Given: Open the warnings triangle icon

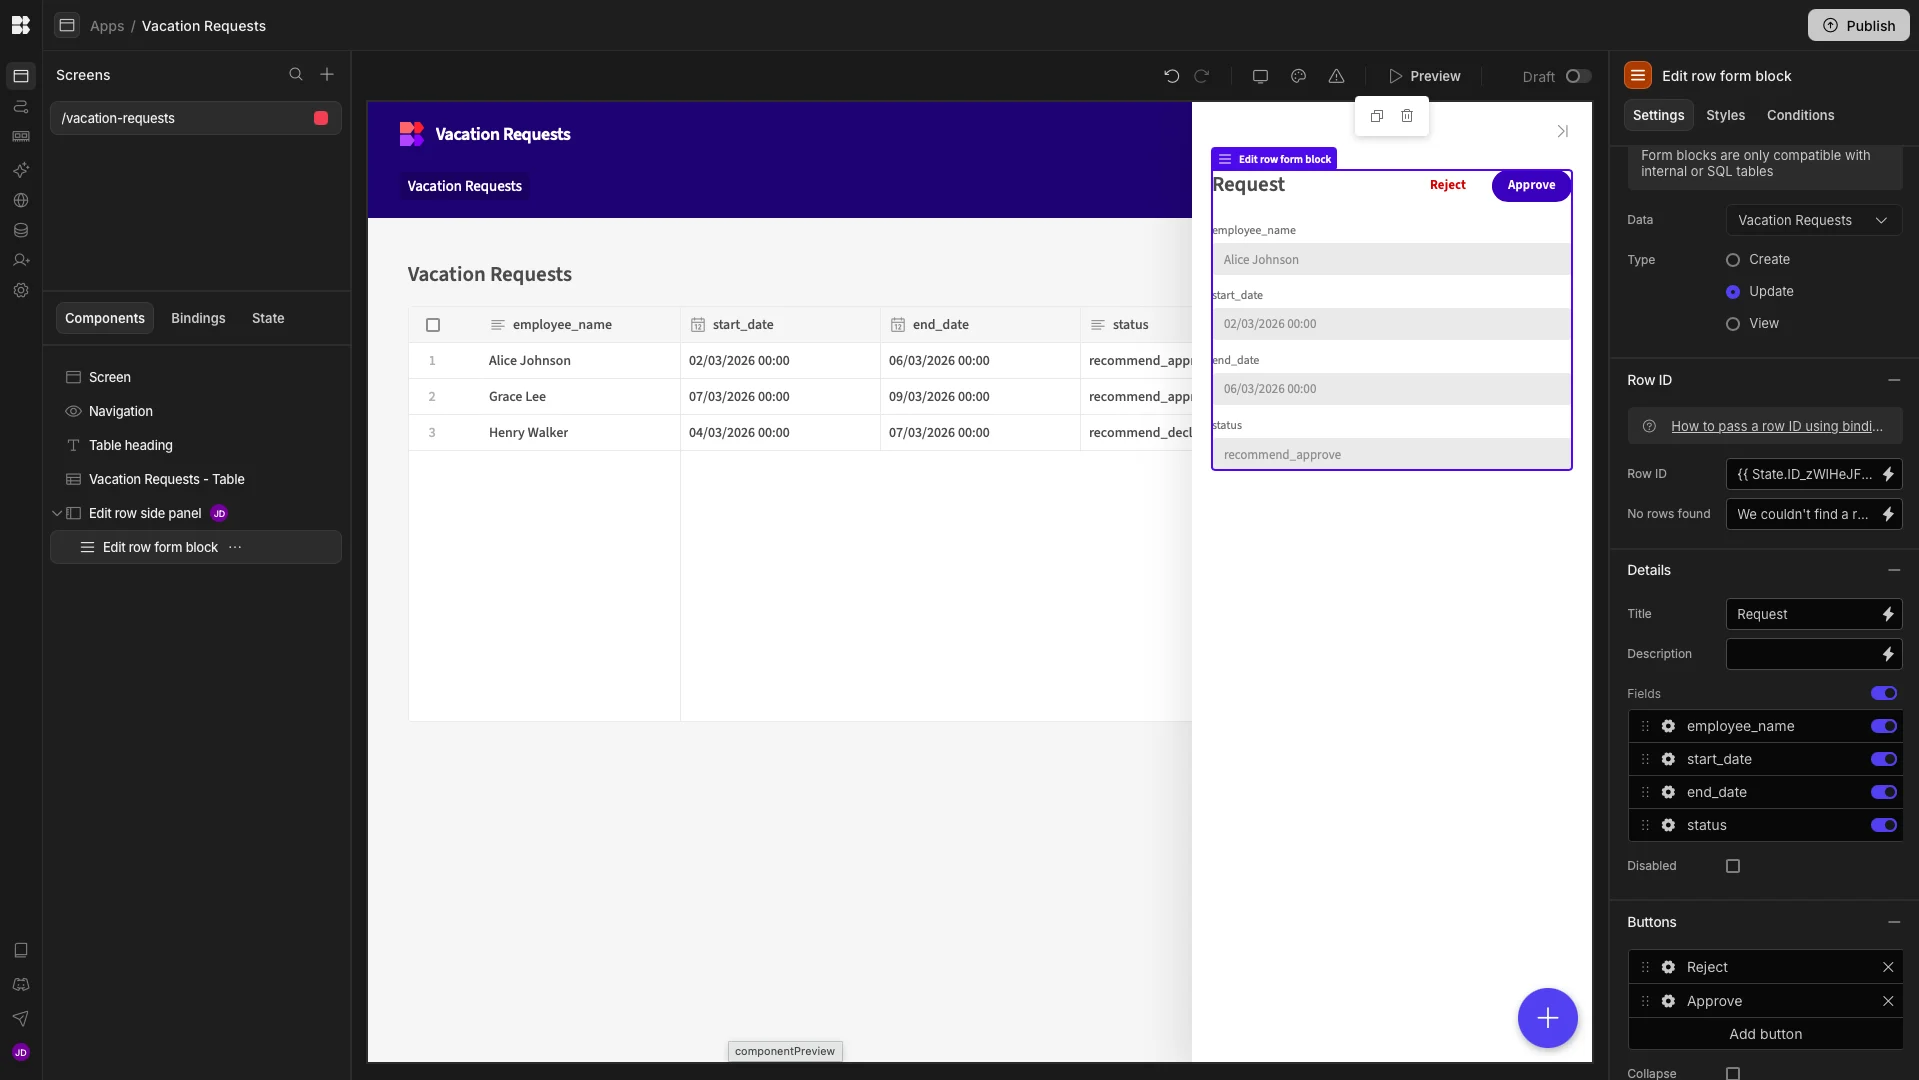Looking at the screenshot, I should point(1336,76).
